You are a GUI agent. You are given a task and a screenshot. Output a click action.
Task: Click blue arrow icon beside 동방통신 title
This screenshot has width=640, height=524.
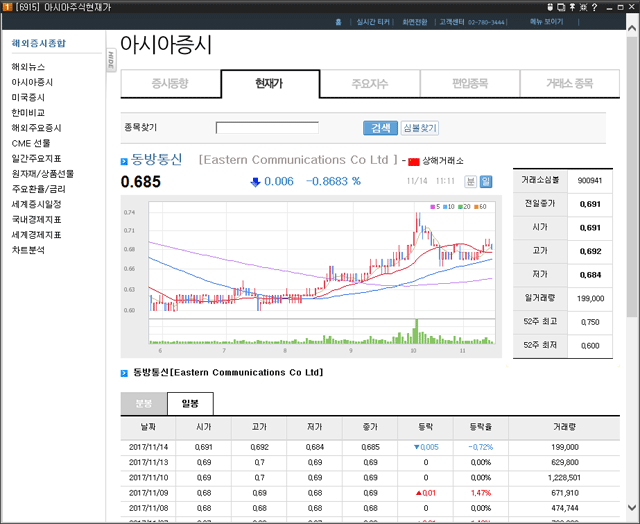pos(124,162)
